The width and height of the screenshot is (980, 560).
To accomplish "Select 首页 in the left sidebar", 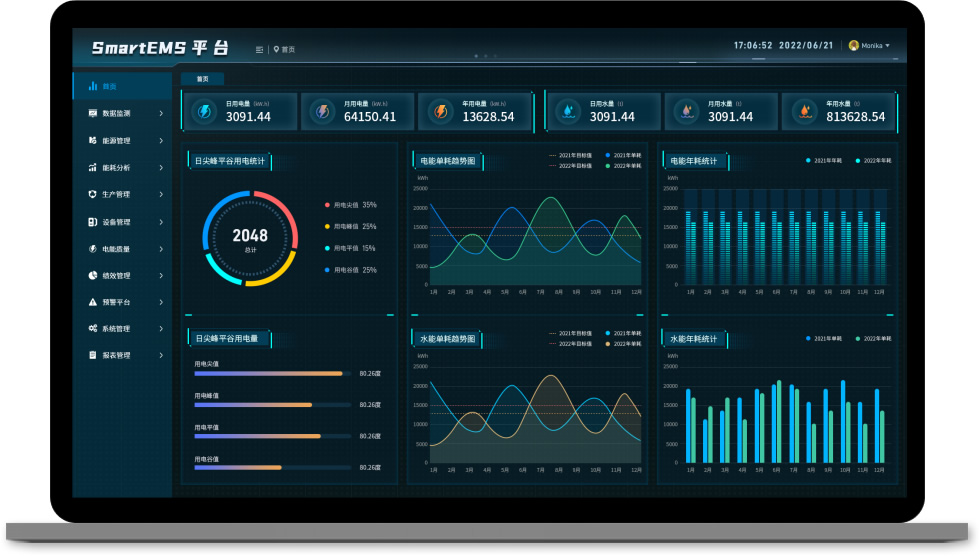I will (x=110, y=87).
